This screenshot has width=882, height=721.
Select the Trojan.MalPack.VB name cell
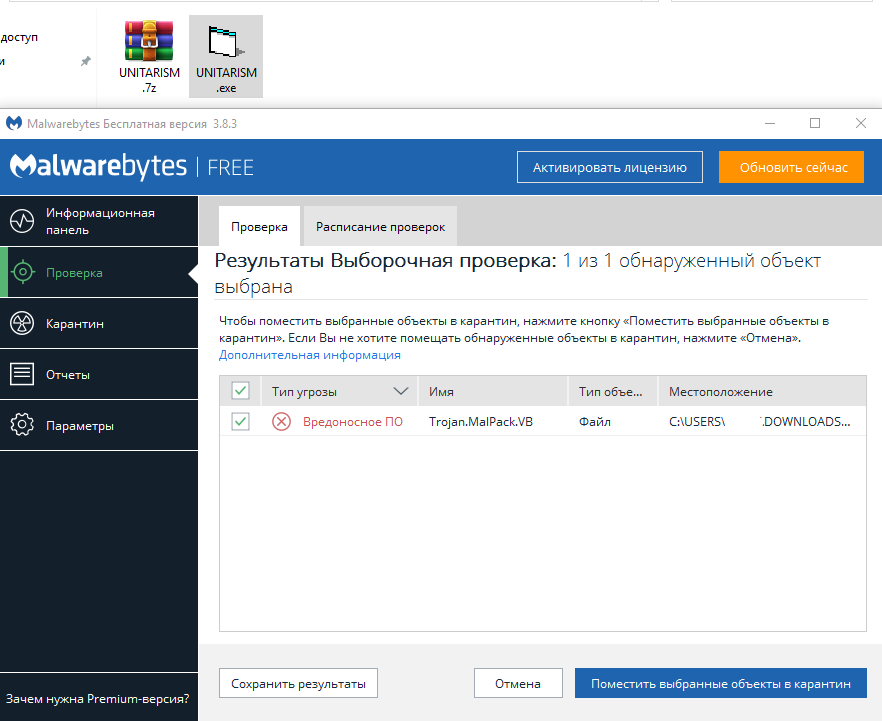(x=481, y=421)
